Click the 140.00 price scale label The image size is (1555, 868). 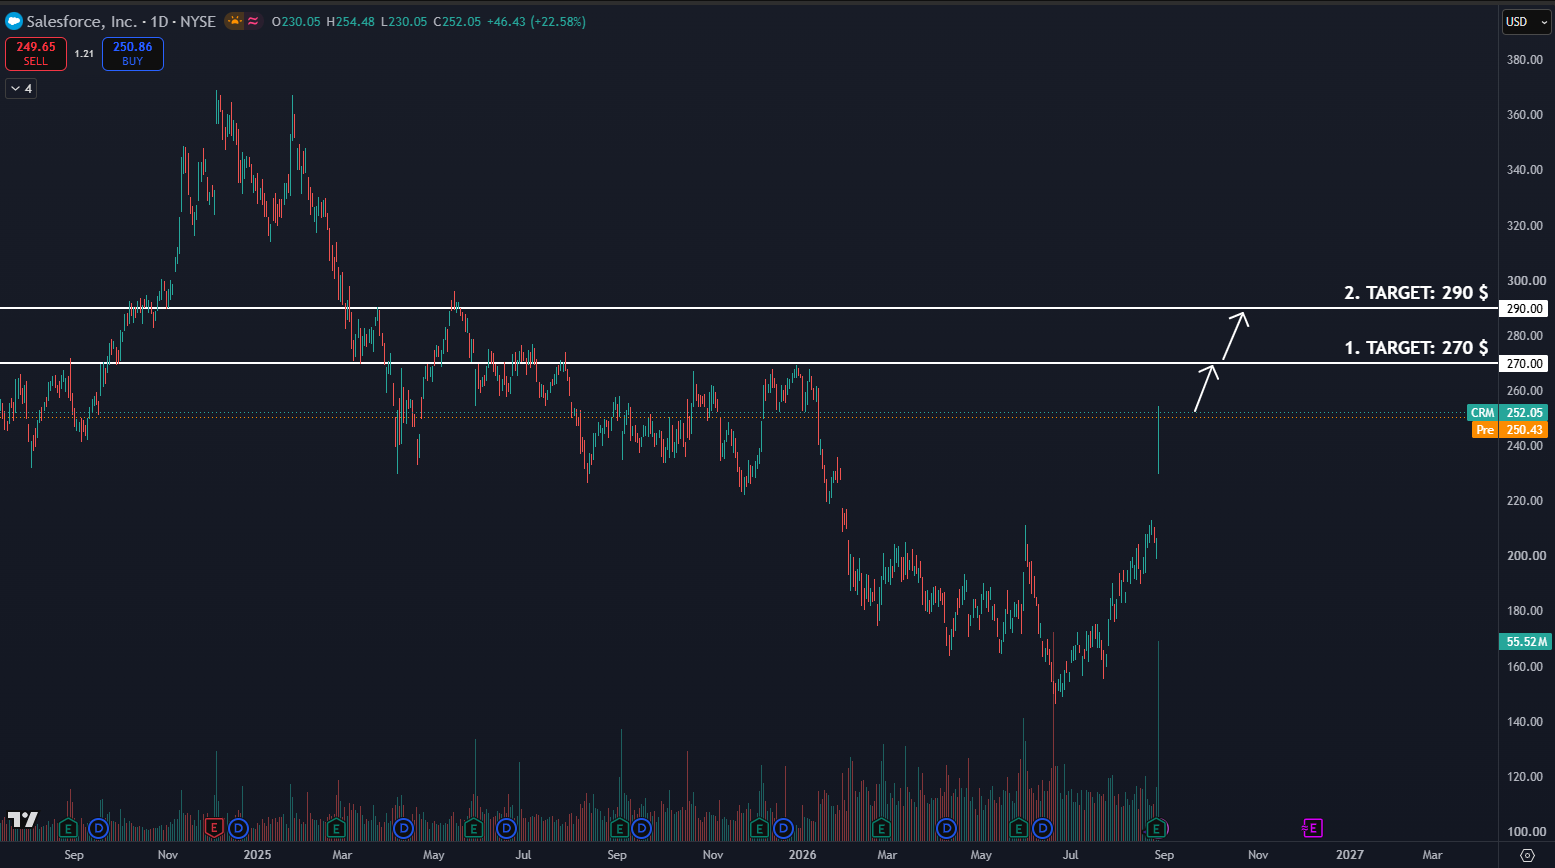(x=1525, y=722)
